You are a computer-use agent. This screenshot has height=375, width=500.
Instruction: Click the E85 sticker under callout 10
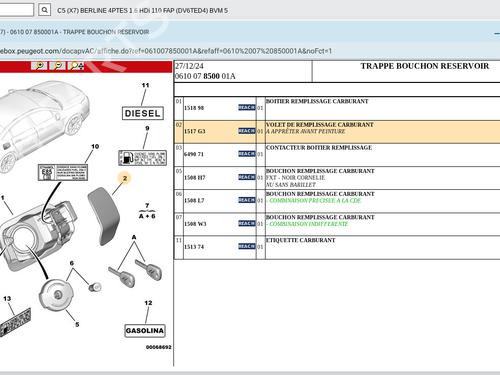[63, 172]
